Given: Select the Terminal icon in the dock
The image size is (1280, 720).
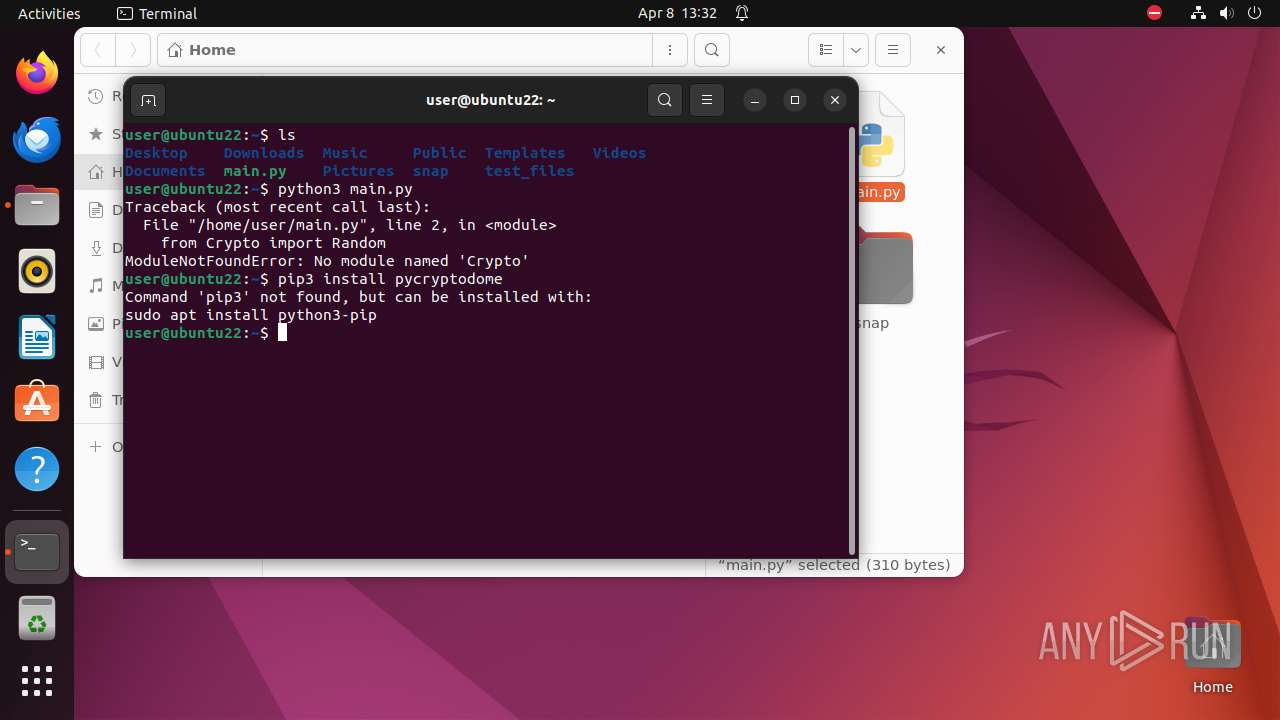Looking at the screenshot, I should (37, 552).
